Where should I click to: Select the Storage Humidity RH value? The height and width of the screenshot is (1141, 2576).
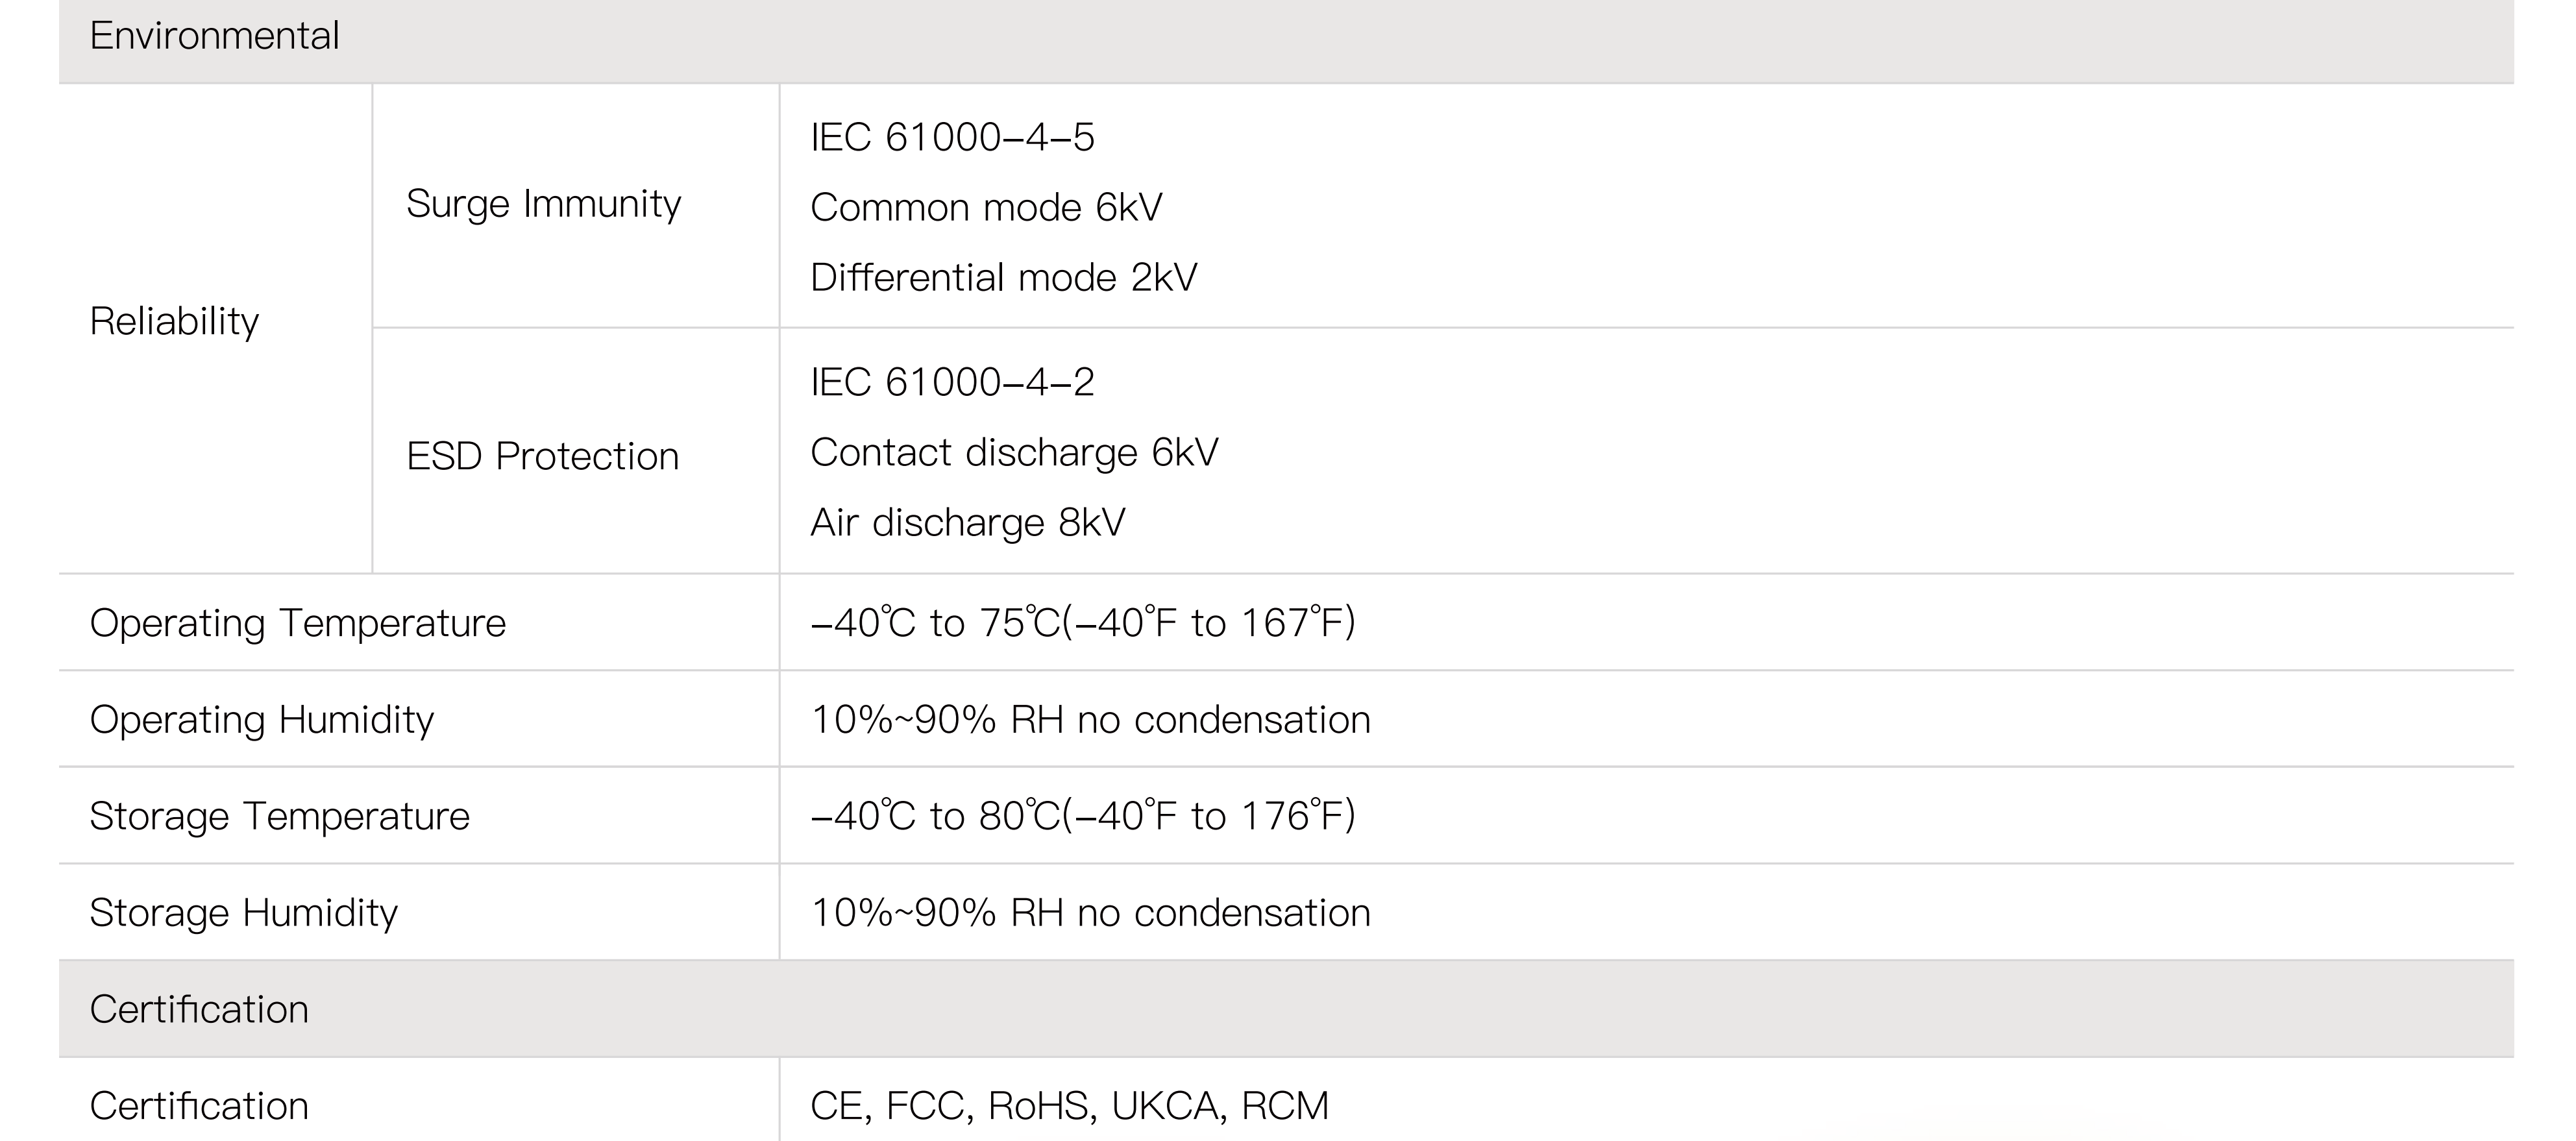[1090, 913]
